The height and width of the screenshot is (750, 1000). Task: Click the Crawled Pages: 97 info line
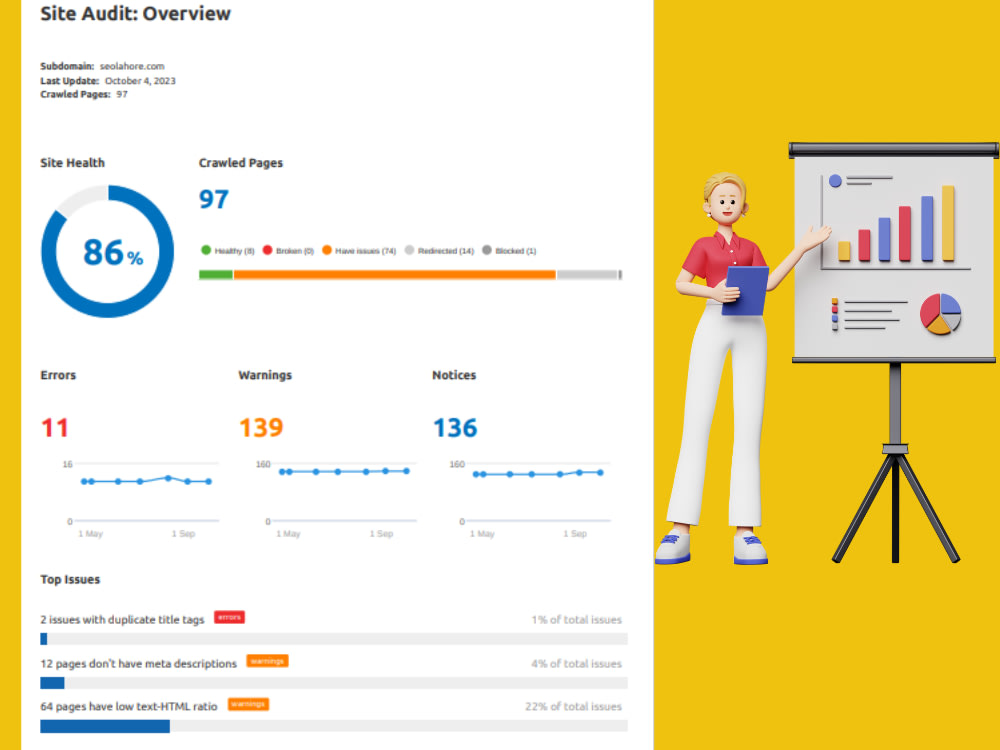click(84, 94)
